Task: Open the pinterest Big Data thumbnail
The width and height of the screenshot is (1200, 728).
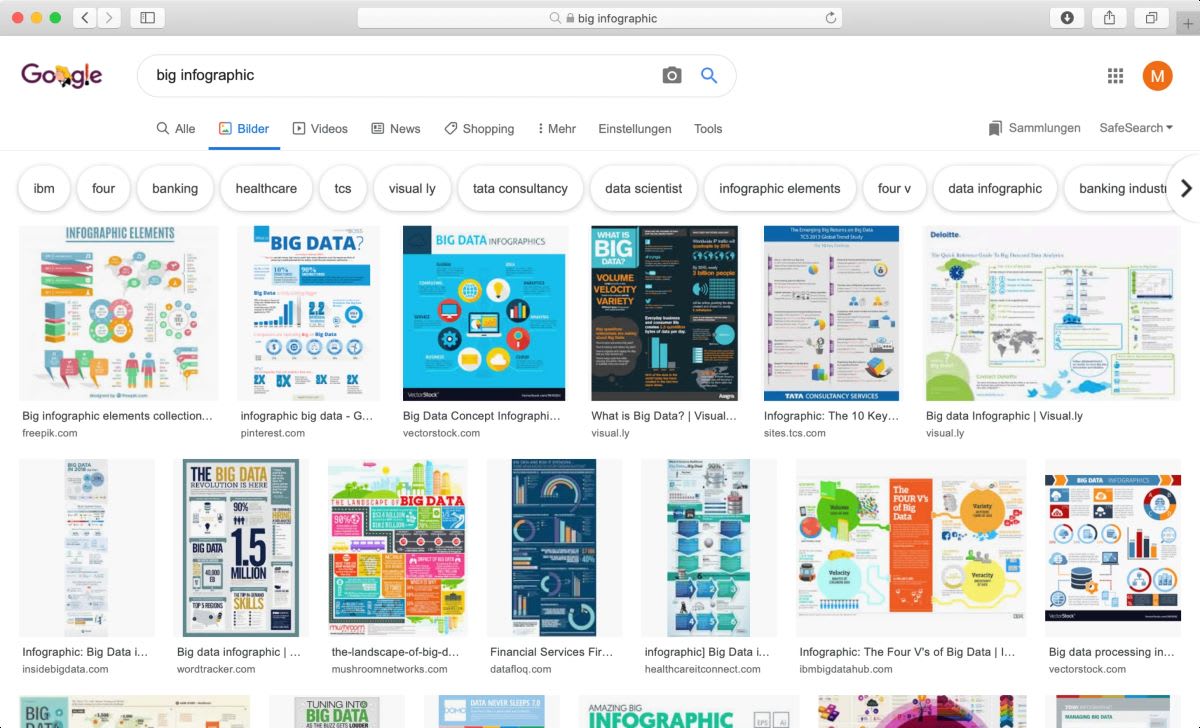Action: tap(310, 313)
